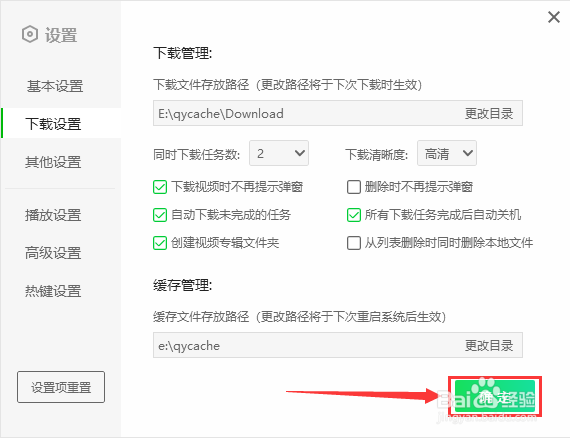The image size is (570, 438).
Task: Switch to 高级设置
Action: tap(53, 253)
